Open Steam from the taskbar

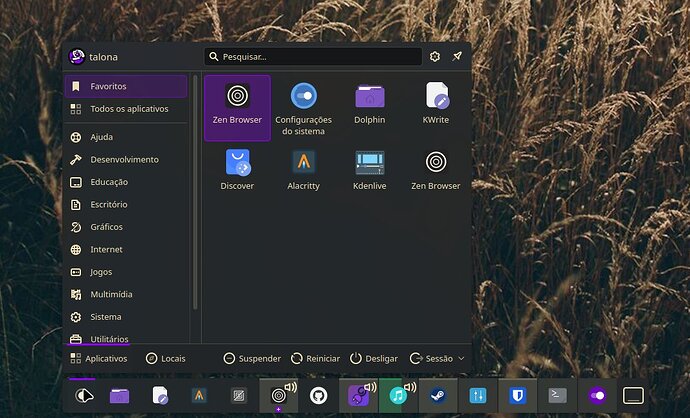pos(437,395)
